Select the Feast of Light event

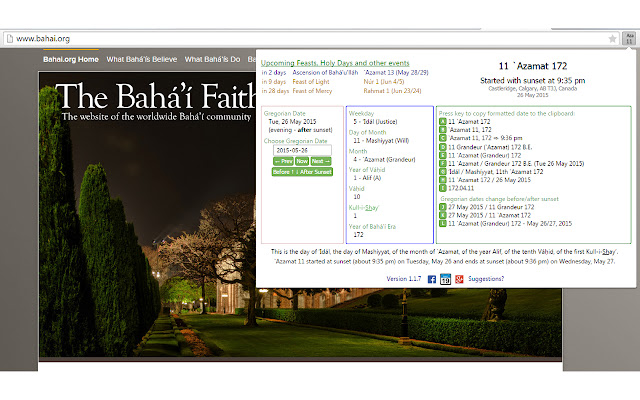point(311,82)
